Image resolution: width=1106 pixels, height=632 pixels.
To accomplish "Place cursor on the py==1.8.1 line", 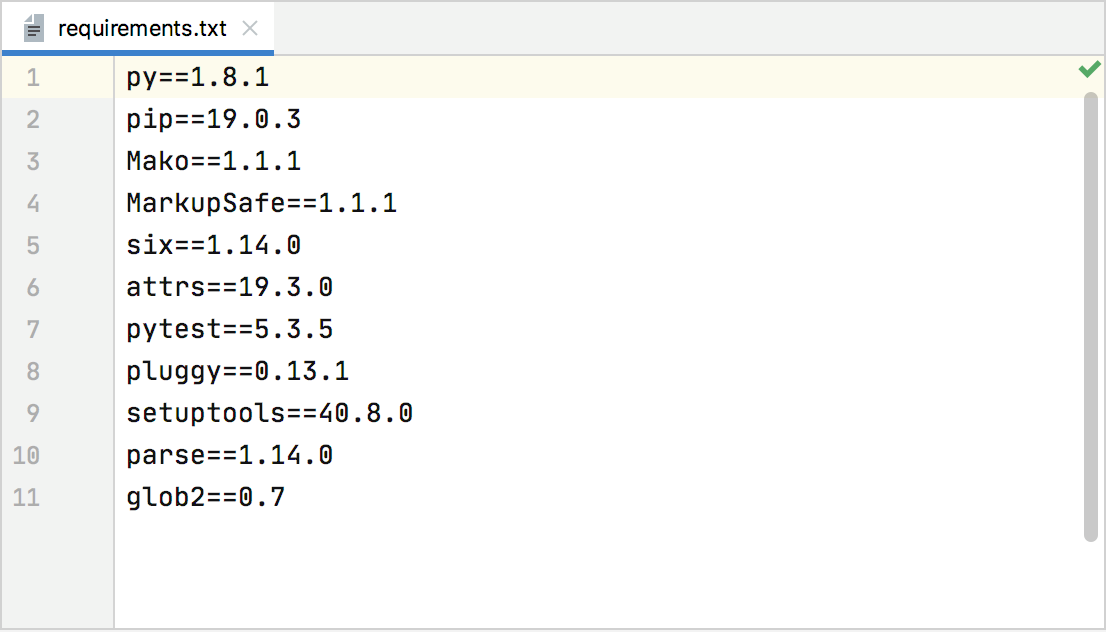I will pos(197,76).
